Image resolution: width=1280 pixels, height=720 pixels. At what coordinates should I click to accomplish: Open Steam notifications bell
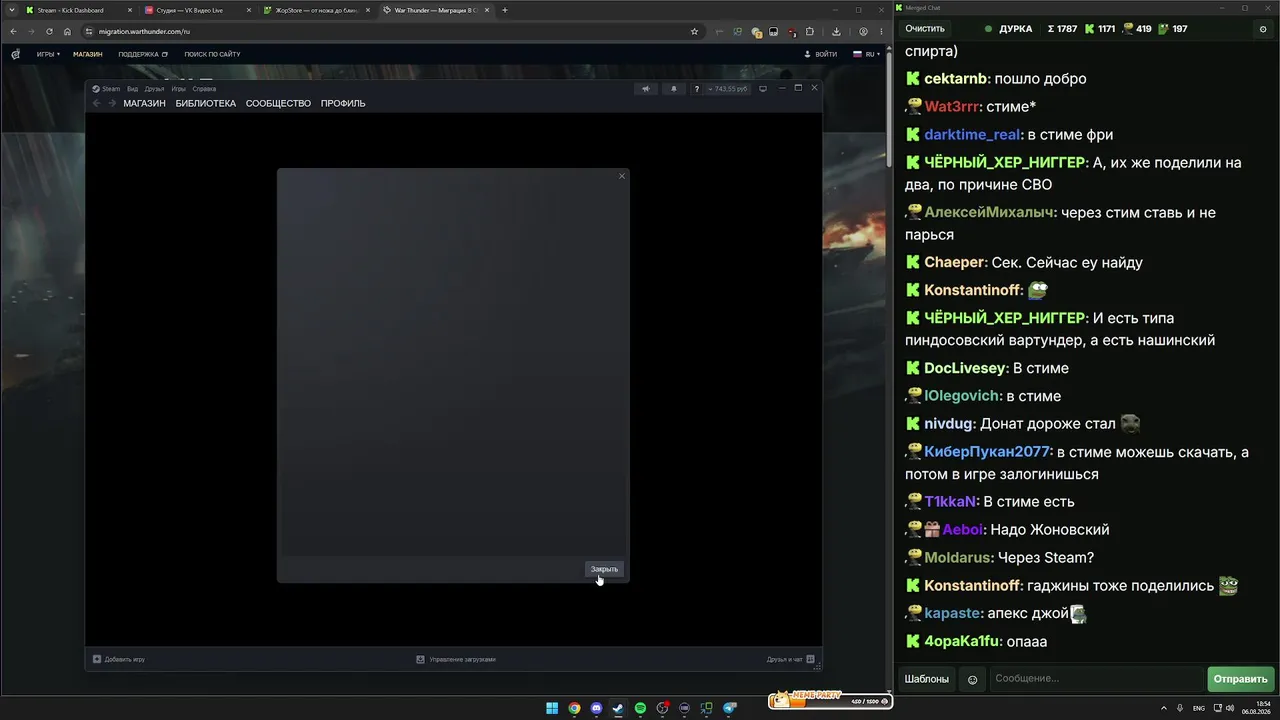[673, 89]
